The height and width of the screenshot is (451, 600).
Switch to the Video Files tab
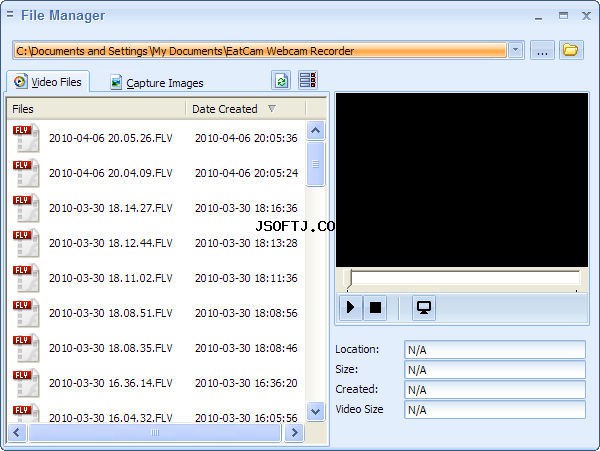pyautogui.click(x=48, y=81)
